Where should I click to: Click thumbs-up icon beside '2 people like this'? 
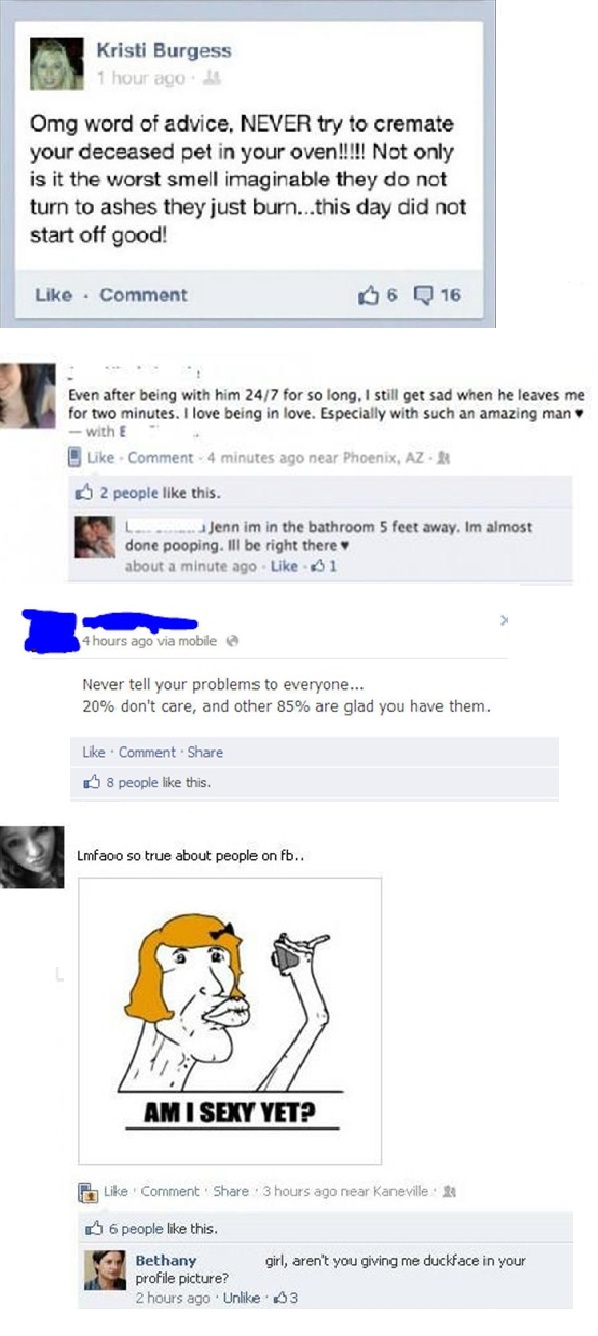point(84,493)
